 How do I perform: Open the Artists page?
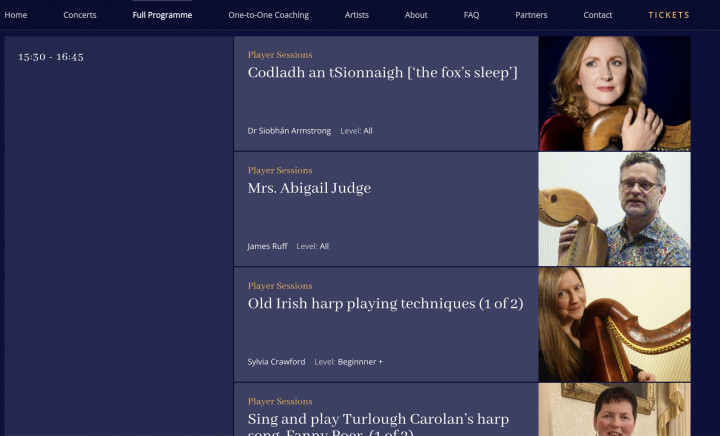point(357,15)
